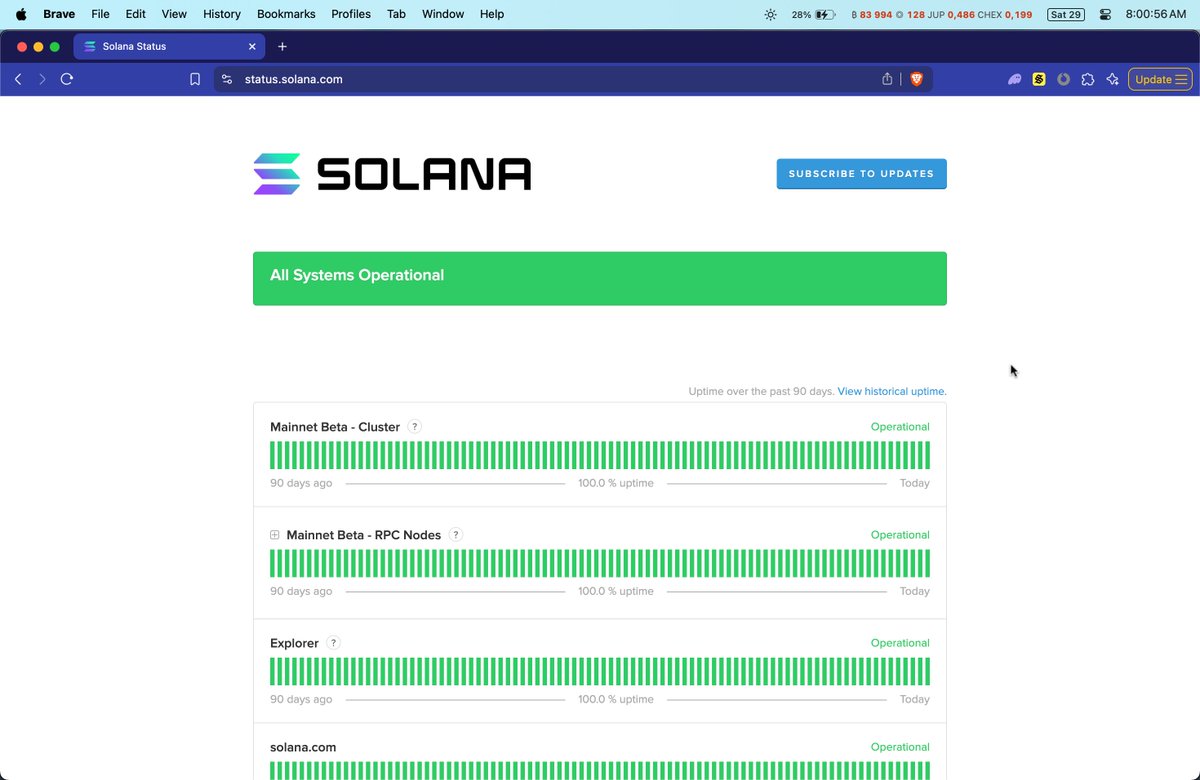Open the Help menu
Image resolution: width=1200 pixels, height=780 pixels.
pos(492,14)
